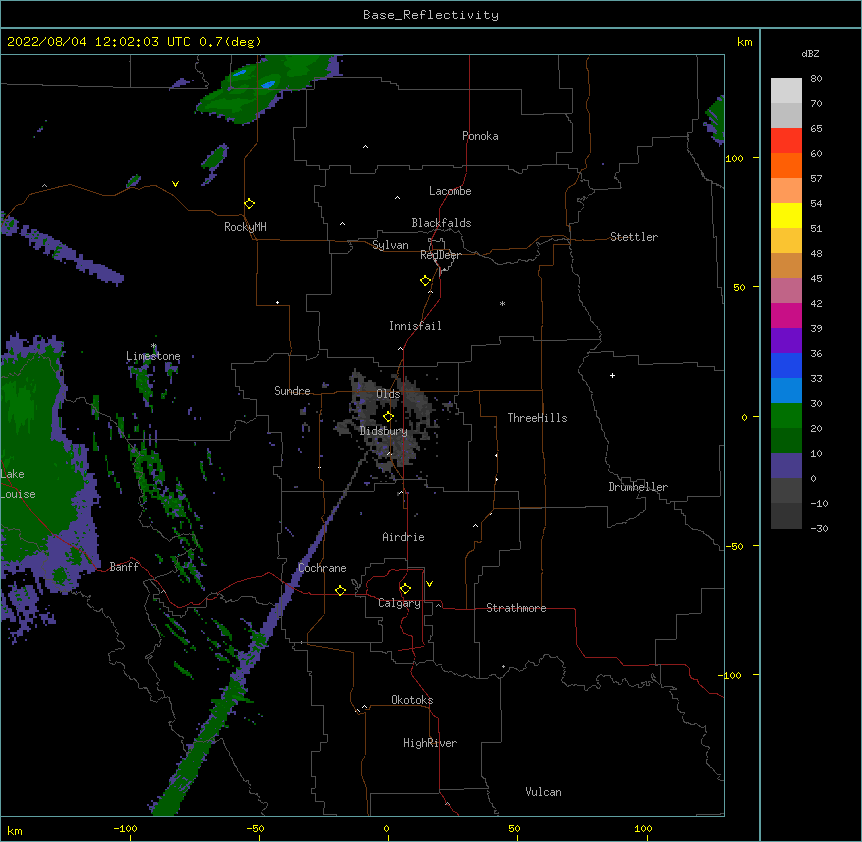Click the RockyMH label
The image size is (862, 842).
click(245, 227)
